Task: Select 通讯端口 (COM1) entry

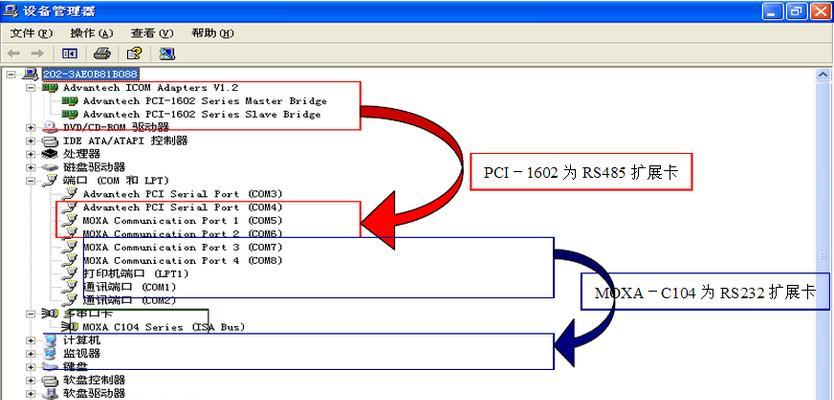Action: click(x=129, y=287)
